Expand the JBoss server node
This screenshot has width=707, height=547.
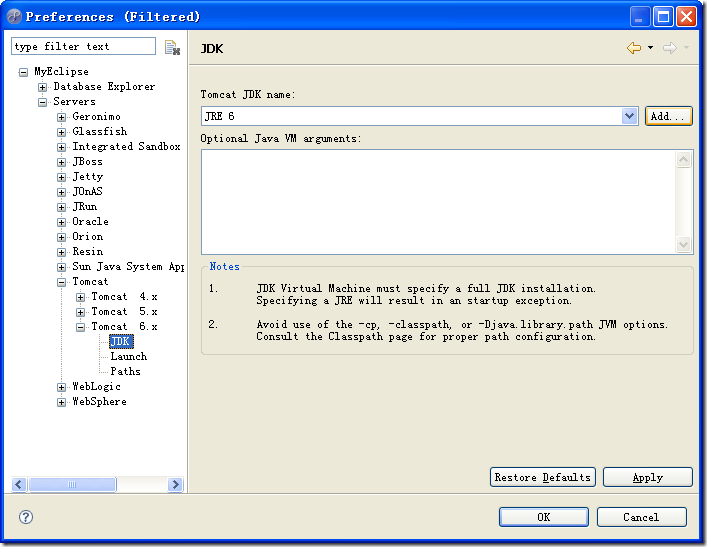click(x=61, y=162)
